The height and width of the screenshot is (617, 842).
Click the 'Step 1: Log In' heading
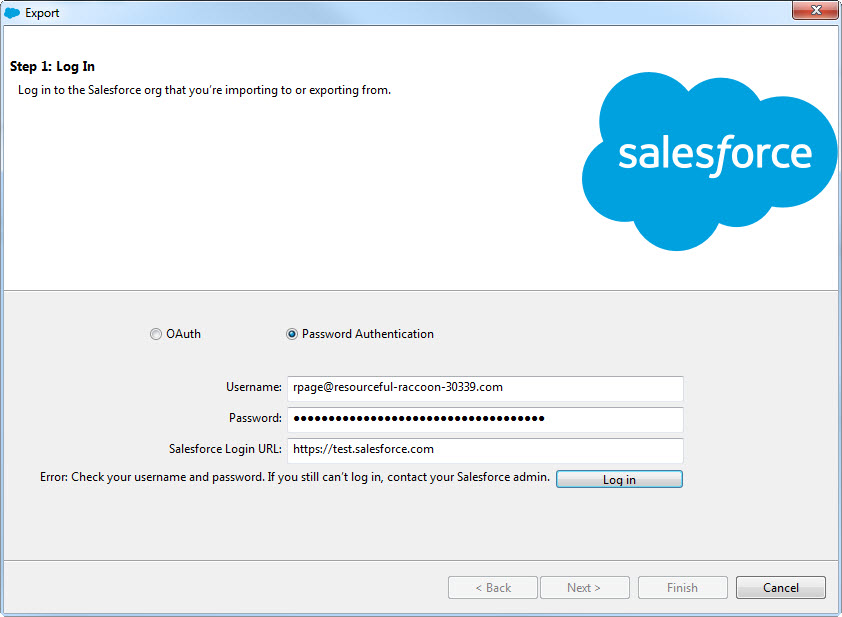click(x=52, y=67)
